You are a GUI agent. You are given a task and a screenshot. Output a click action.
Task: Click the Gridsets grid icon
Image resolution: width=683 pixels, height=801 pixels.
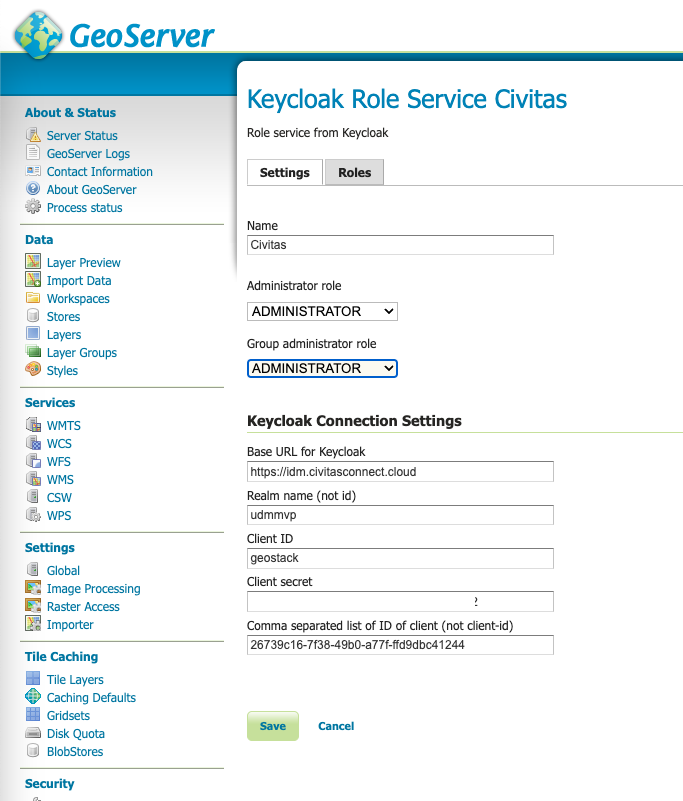point(33,715)
